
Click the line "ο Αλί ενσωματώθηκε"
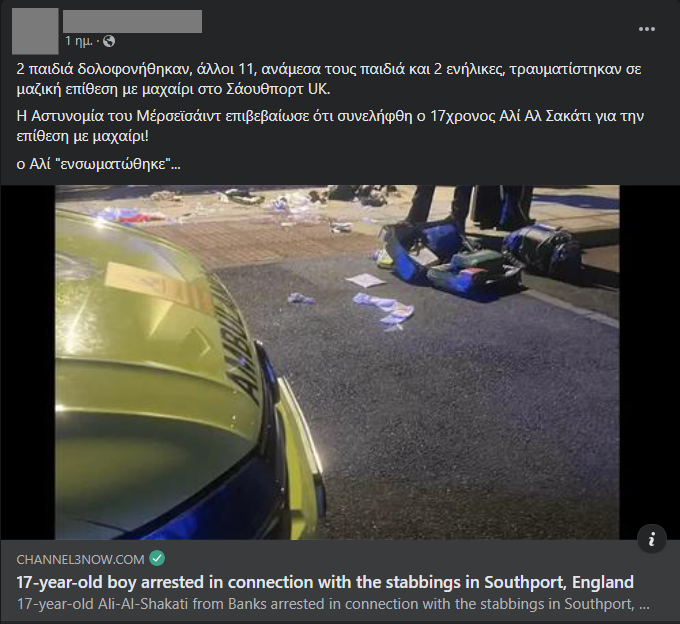coord(98,164)
